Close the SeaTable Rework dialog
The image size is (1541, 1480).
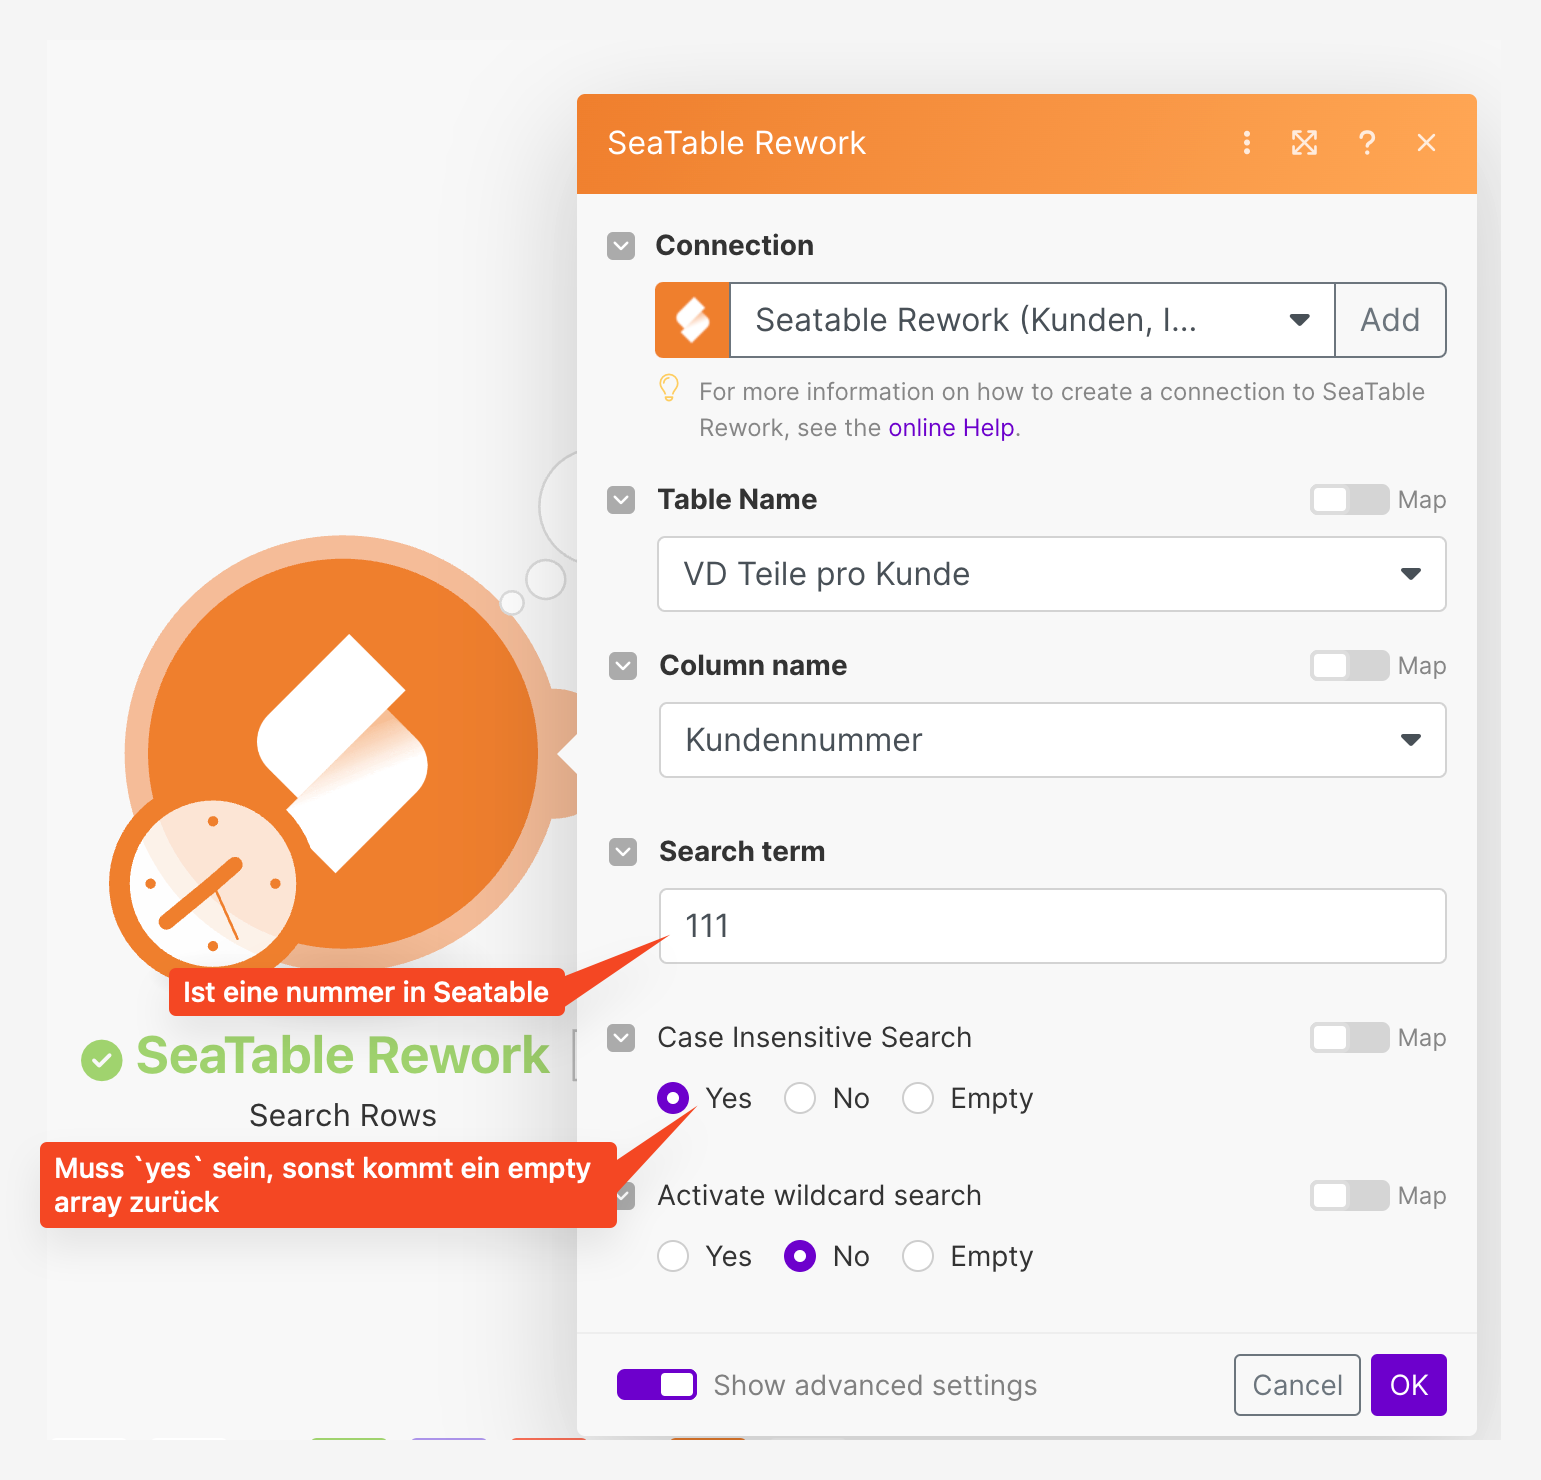click(x=1427, y=143)
